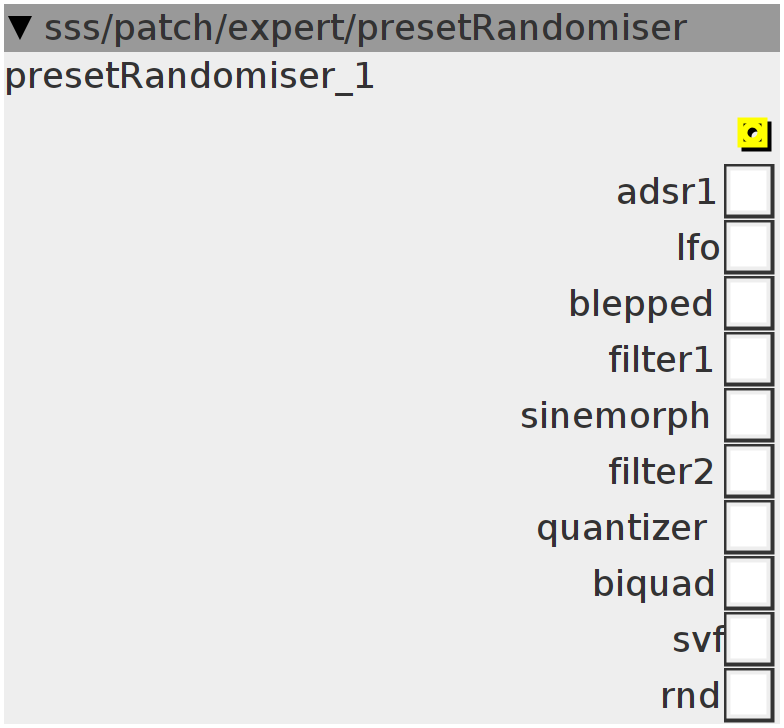Click the quantizer parameter label
Viewport: 784px width, 728px height.
pyautogui.click(x=622, y=528)
